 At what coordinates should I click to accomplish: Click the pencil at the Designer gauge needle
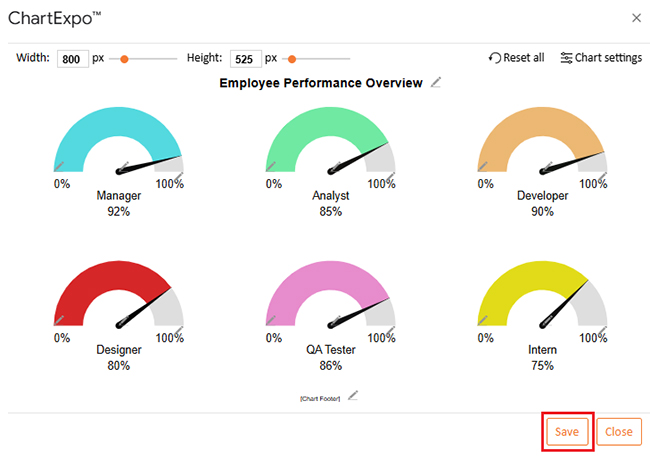[124, 320]
